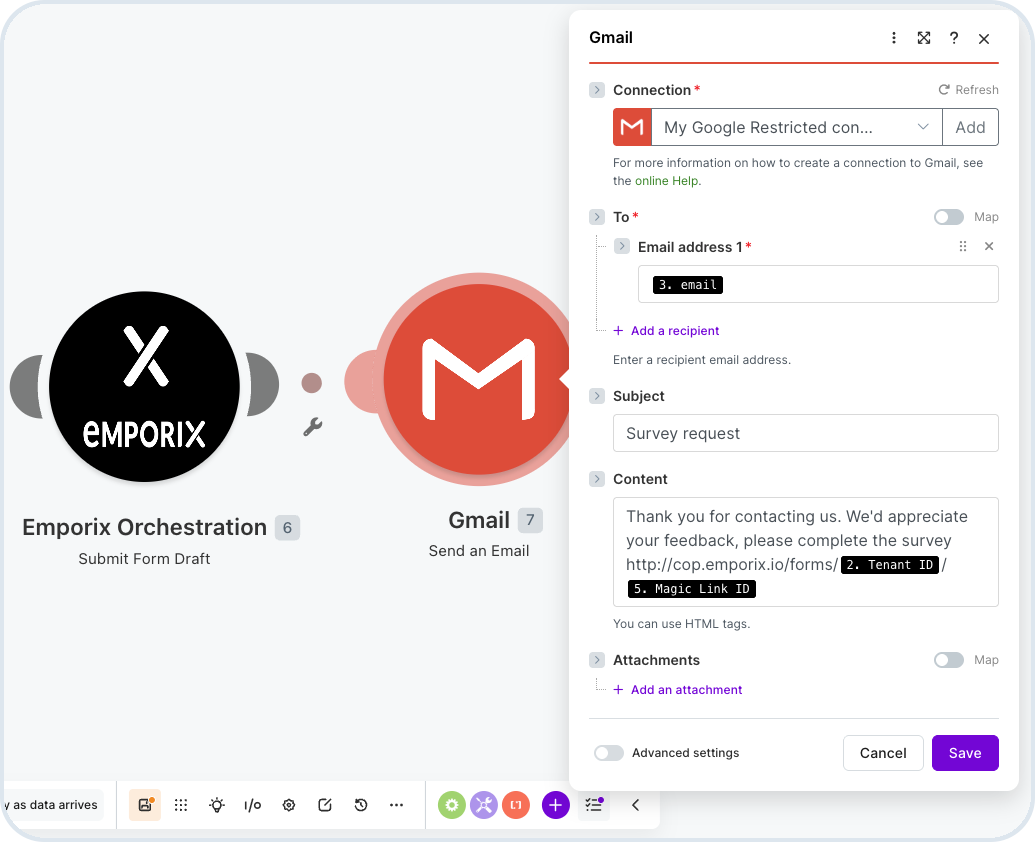
Task: Click the Email address 1 input field
Action: [x=818, y=284]
